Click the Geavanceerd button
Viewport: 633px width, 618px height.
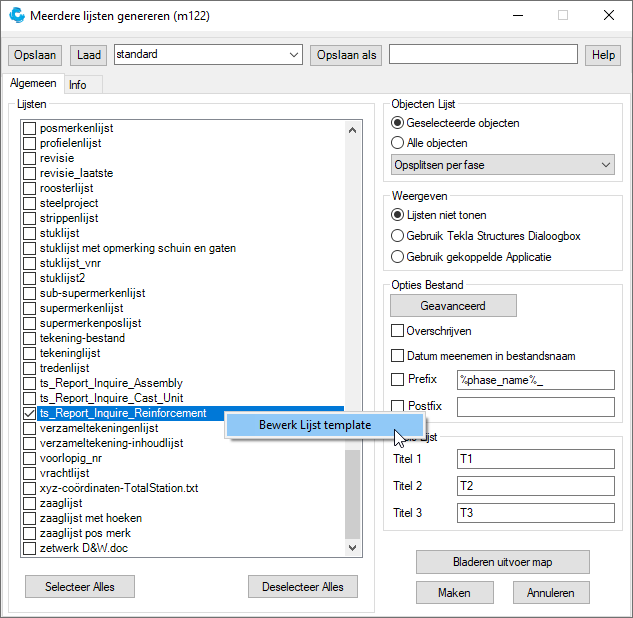point(453,306)
